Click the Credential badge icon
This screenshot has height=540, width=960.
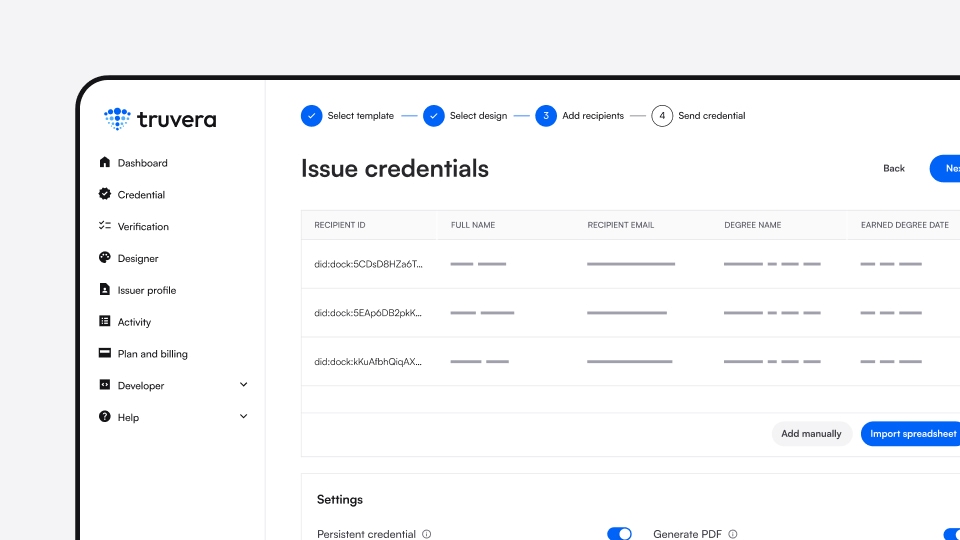coord(105,195)
